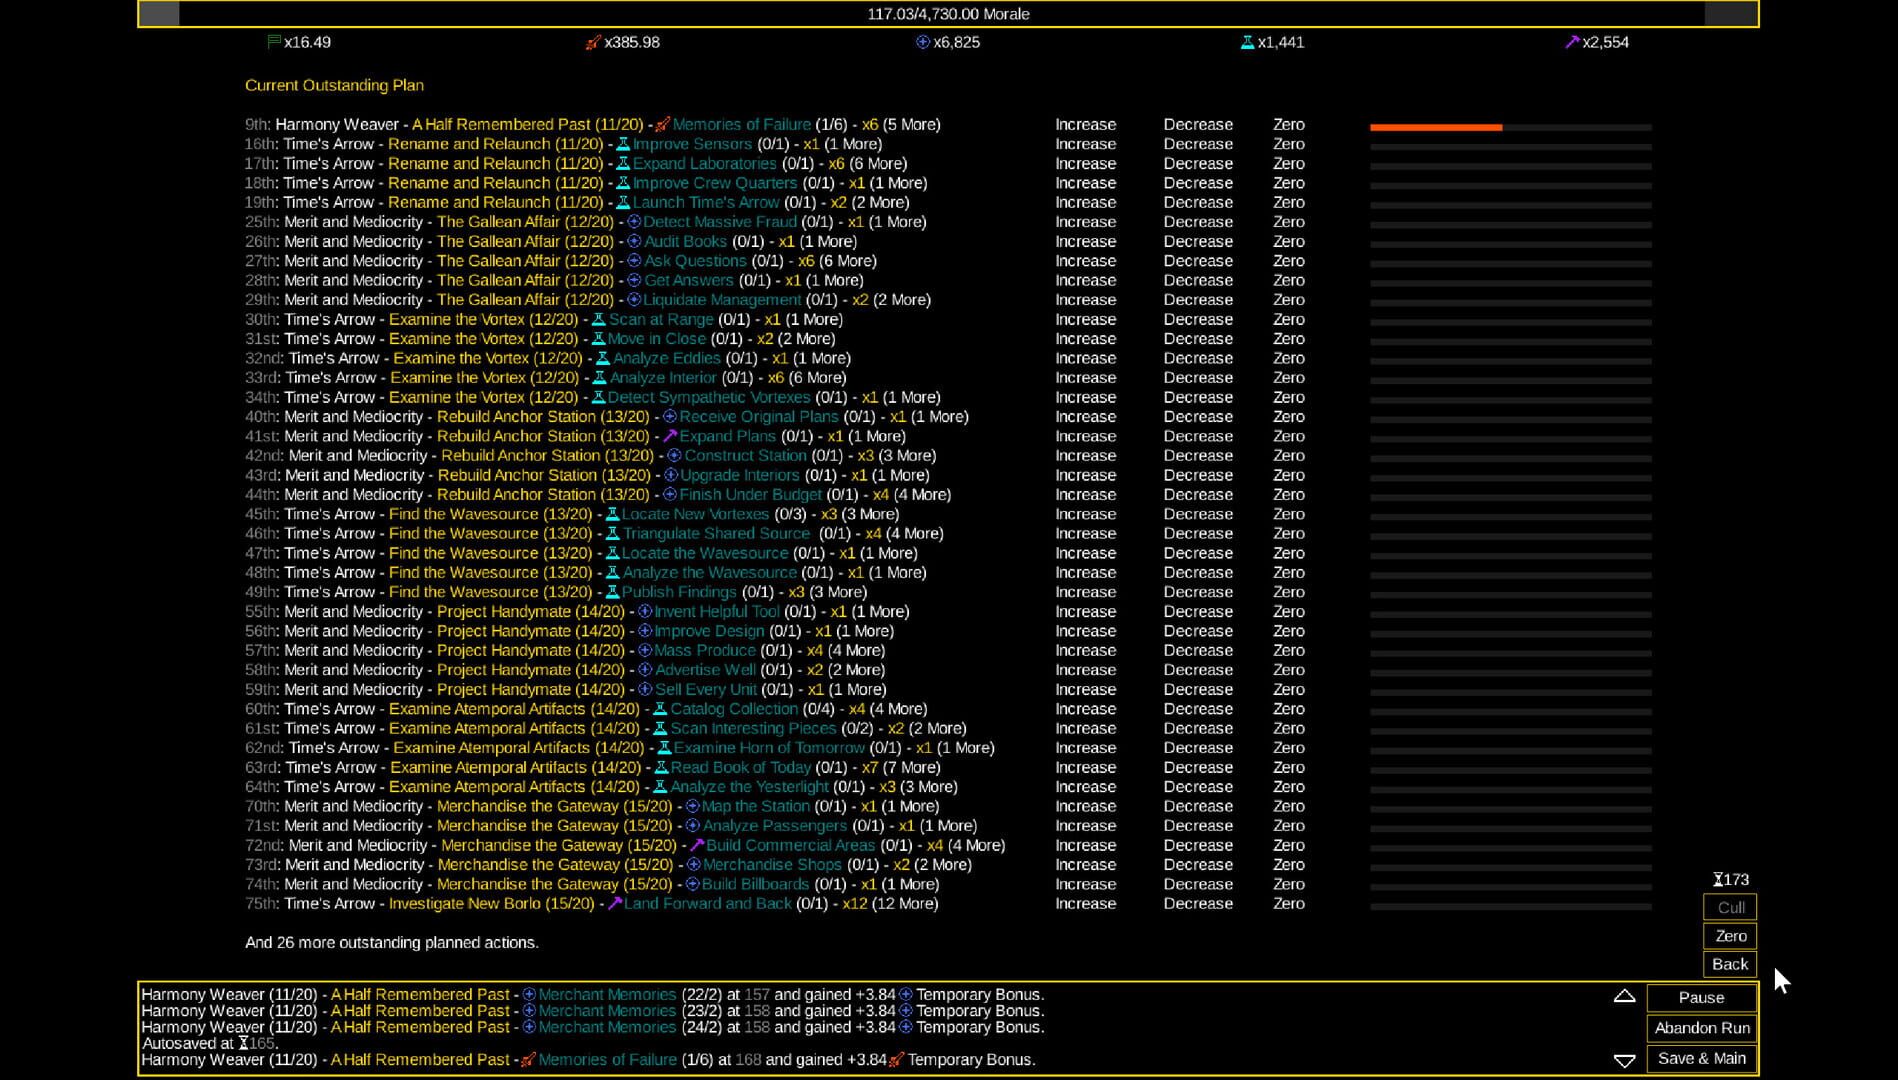1898x1080 pixels.
Task: Click the icon beside Detect Massive Fraud
Action: coord(633,222)
